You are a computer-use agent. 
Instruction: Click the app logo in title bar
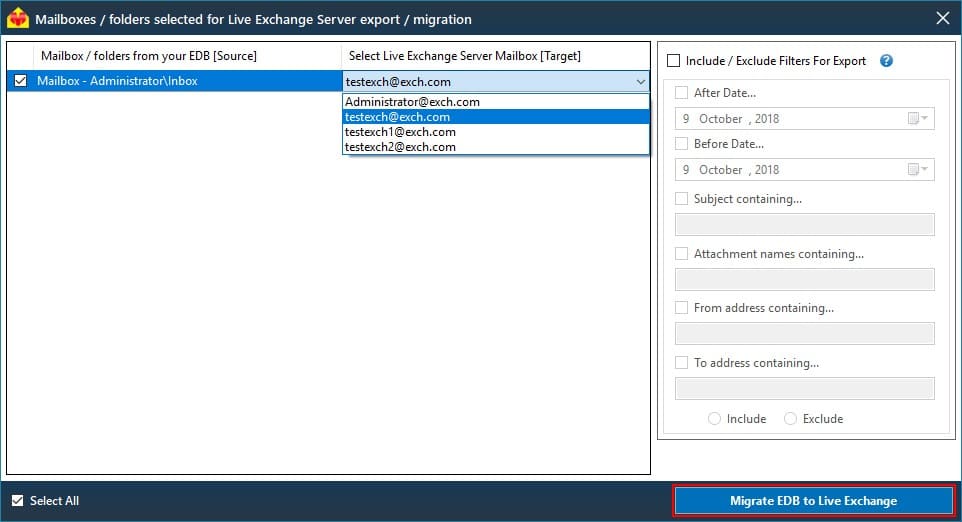coord(17,18)
